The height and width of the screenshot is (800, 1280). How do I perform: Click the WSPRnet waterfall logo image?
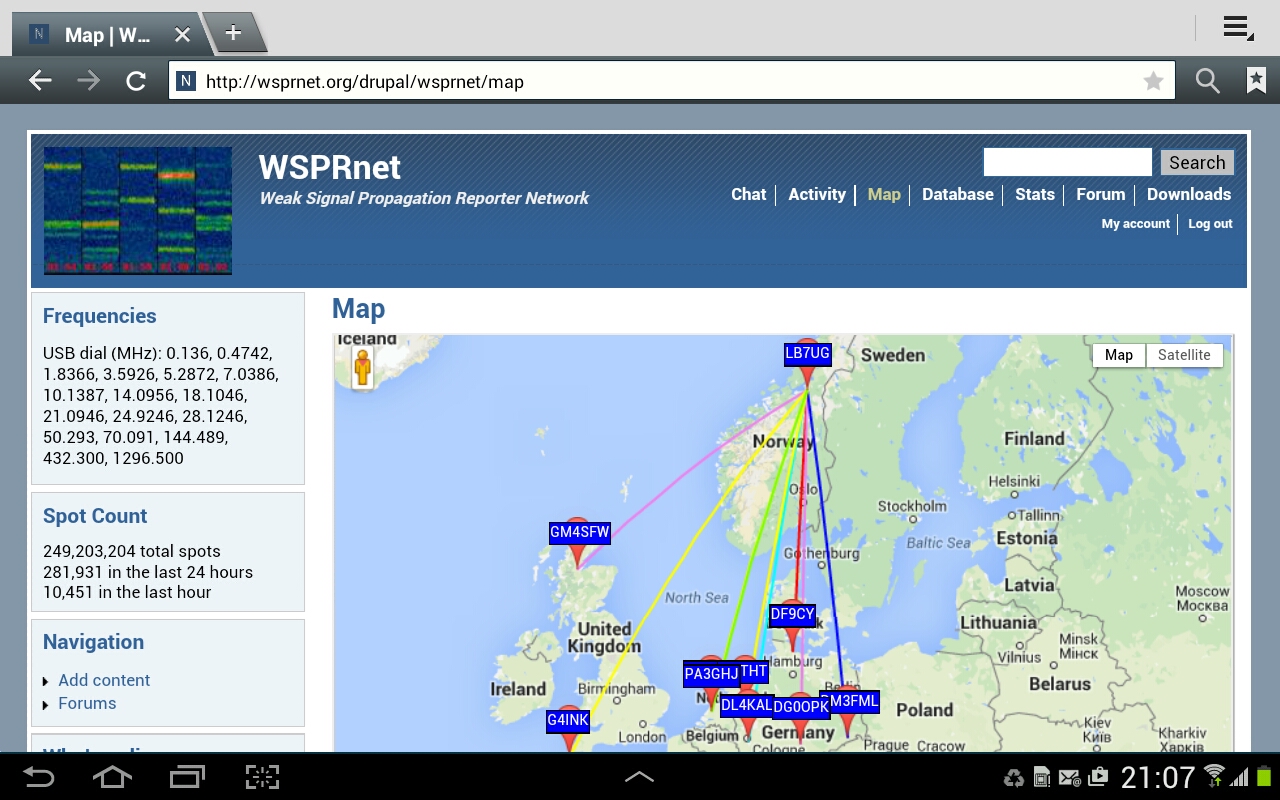click(138, 211)
